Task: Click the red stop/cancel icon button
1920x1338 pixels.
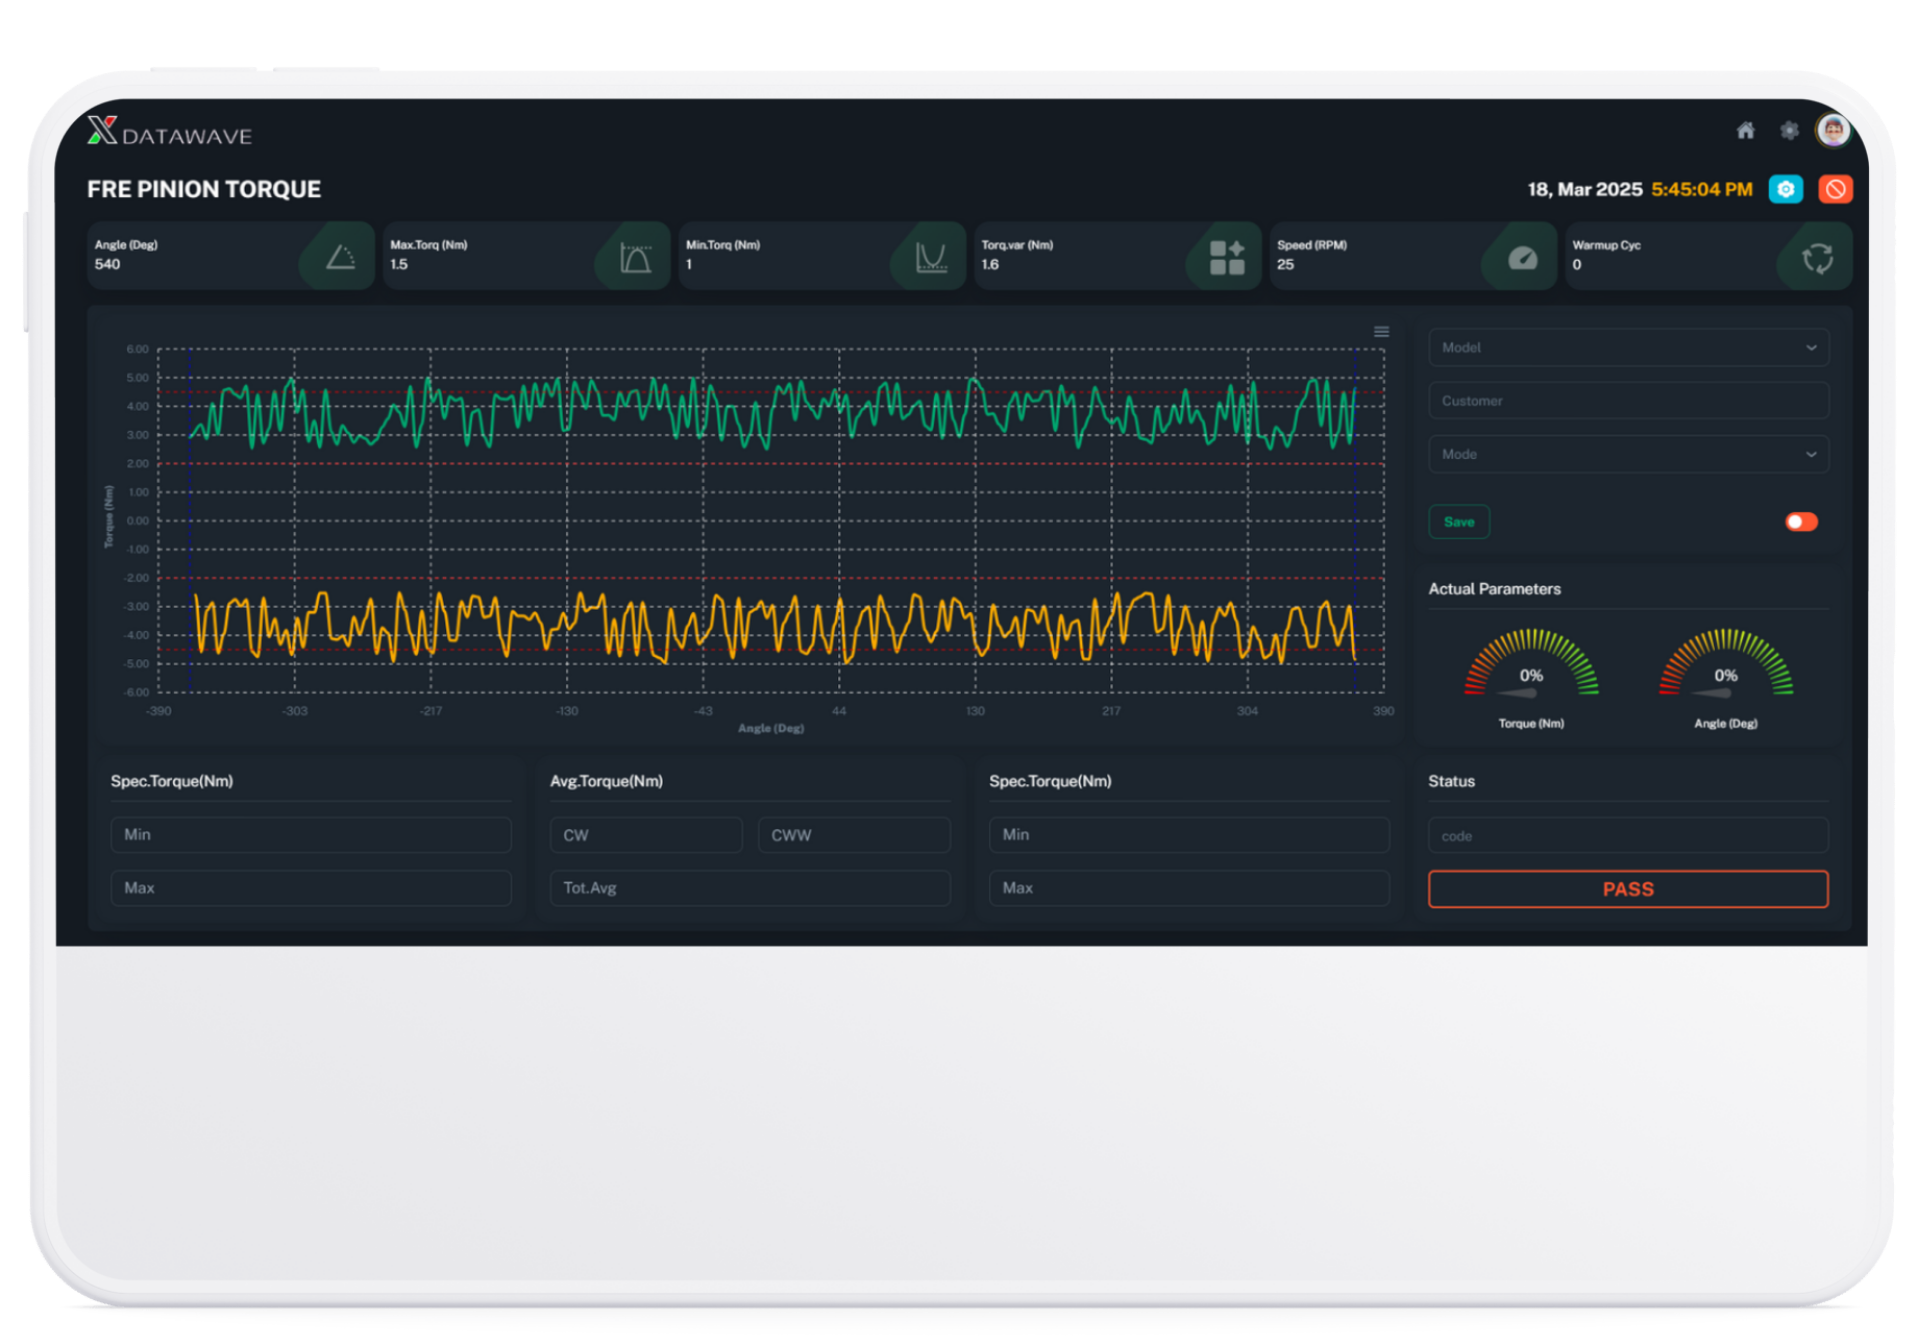Action: click(x=1835, y=189)
